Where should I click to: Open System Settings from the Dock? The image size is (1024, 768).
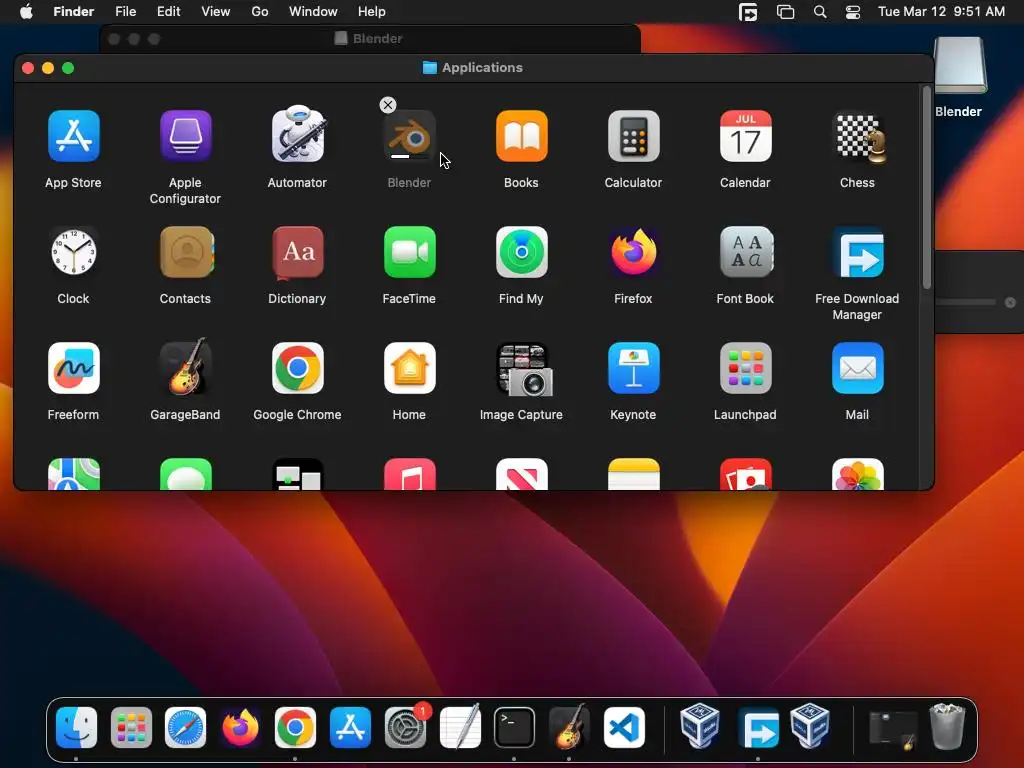tap(405, 727)
